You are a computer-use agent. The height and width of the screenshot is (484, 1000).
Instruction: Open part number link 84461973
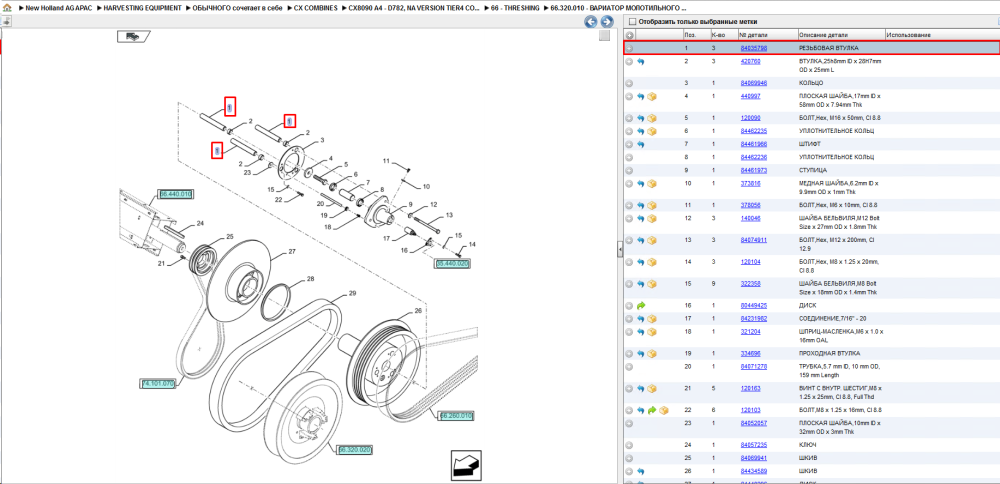(x=753, y=171)
